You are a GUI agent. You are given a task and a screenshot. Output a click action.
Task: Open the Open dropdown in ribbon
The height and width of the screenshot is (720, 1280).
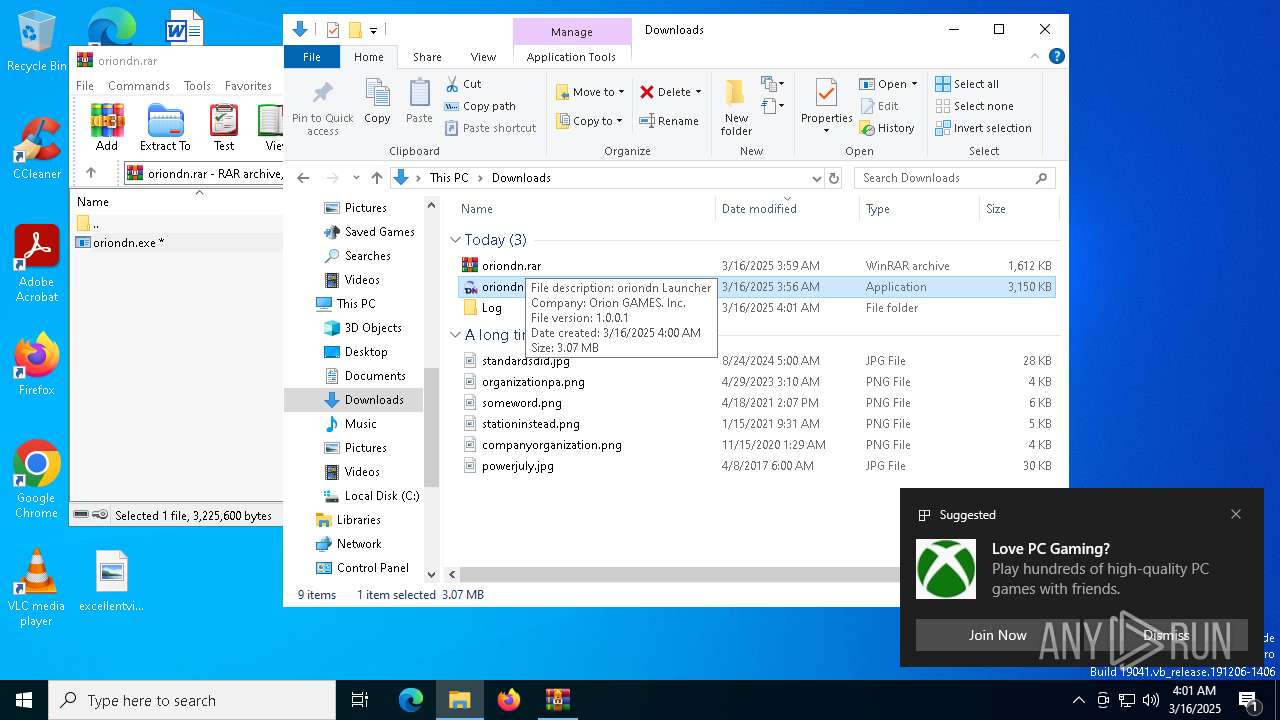[x=889, y=84]
